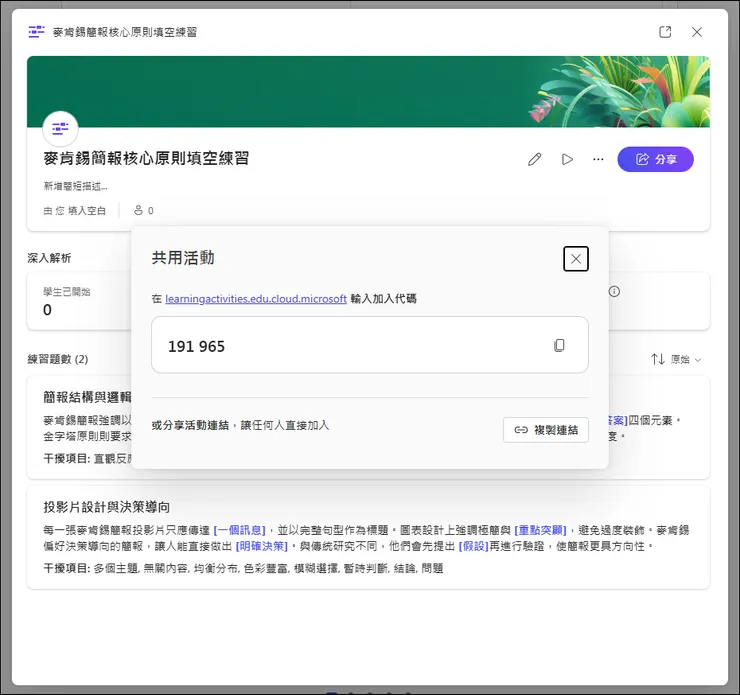
Task: Click the 共用活動 dialog title
Action: click(183, 258)
